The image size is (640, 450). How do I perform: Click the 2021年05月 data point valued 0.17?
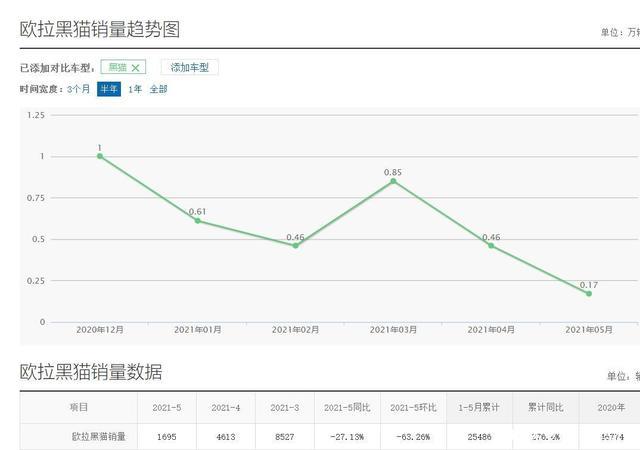tap(589, 294)
